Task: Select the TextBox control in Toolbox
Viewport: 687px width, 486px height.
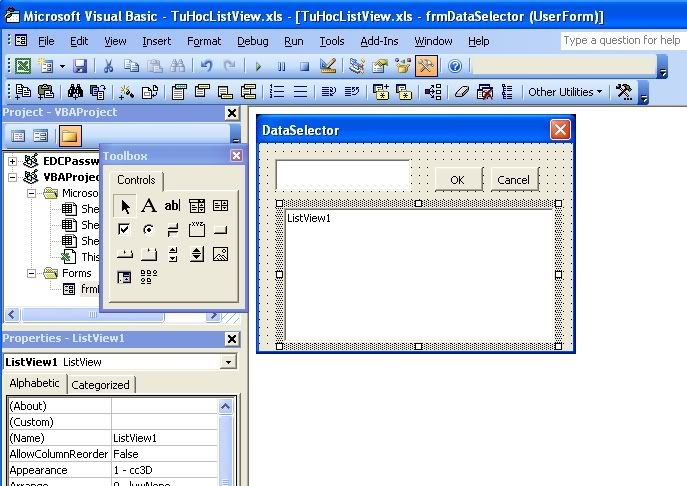Action: [172, 206]
